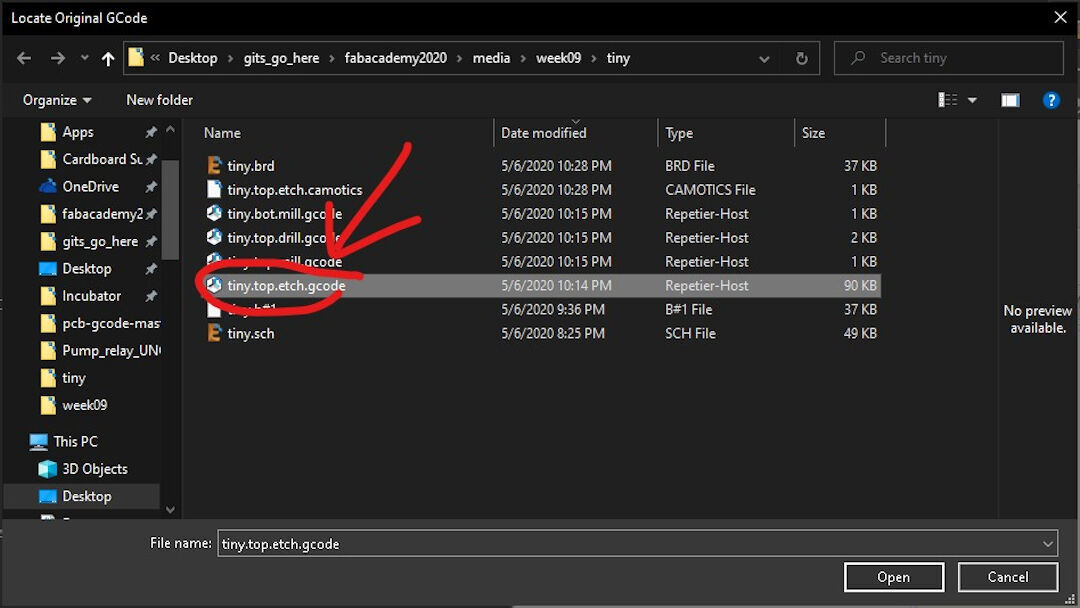Open pinned fabacademy2 folder in navigation pane

(x=102, y=214)
